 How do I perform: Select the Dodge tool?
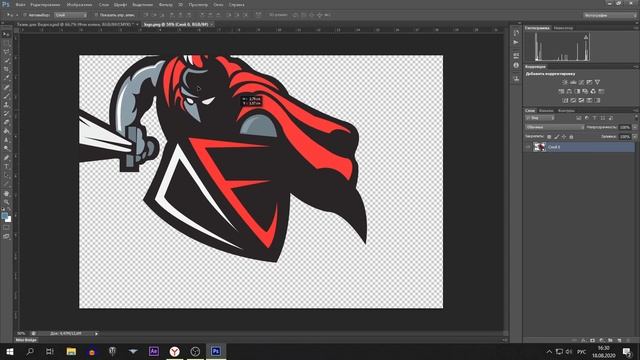coord(6,149)
